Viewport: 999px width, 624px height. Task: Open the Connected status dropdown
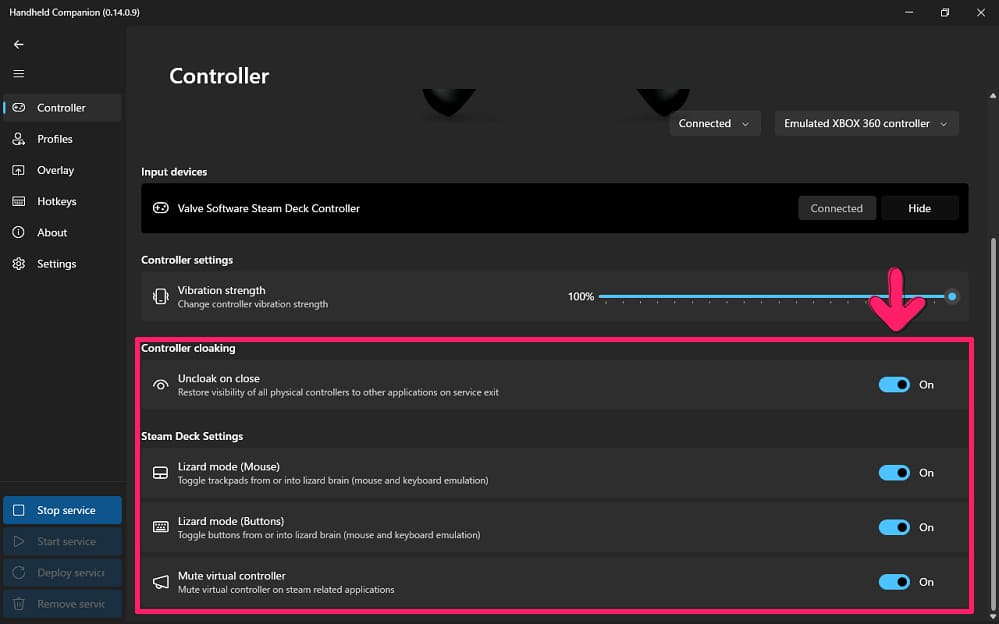click(x=715, y=124)
